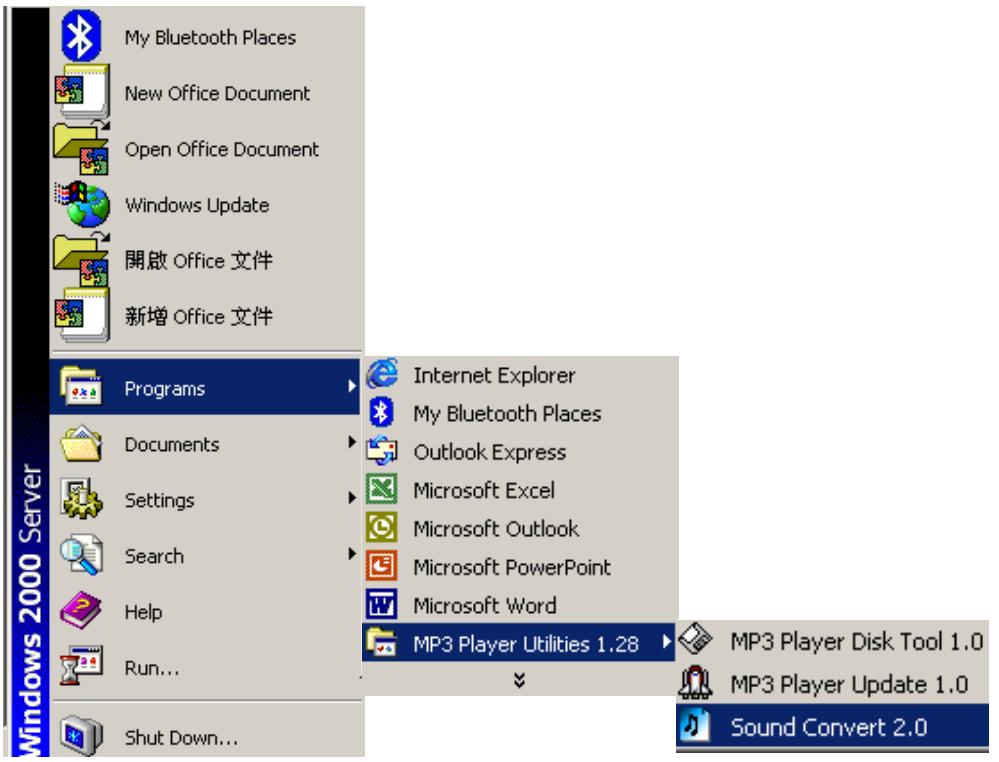Select Search menu entry

(205, 555)
